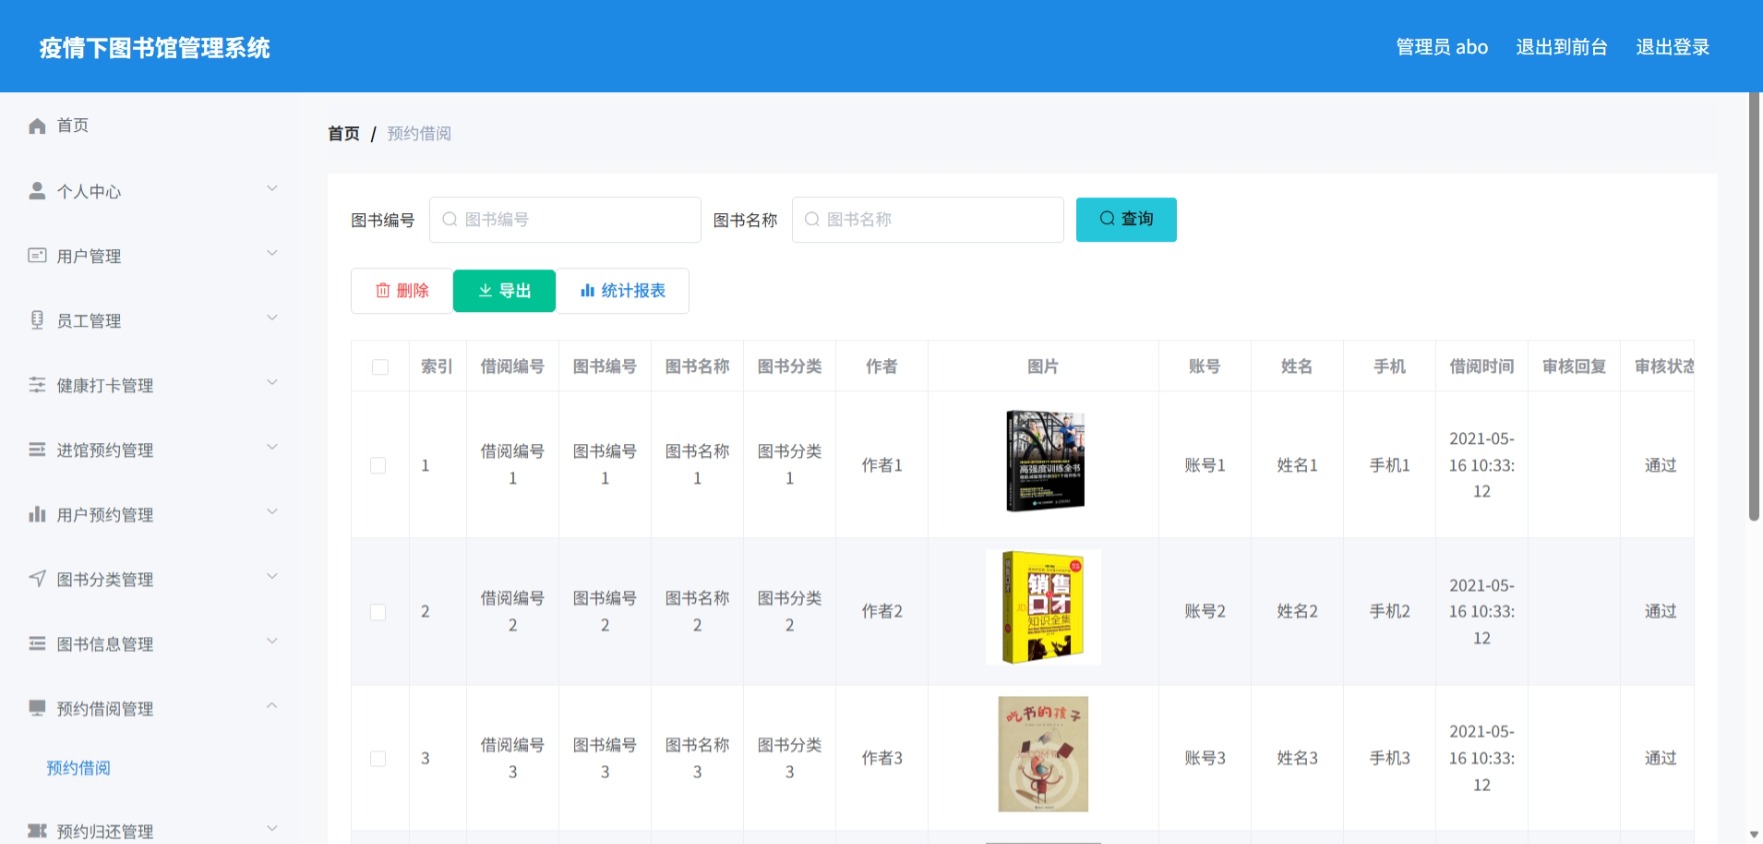Click the person icon next to 个人中心
Viewport: 1763px width, 844px height.
(37, 190)
